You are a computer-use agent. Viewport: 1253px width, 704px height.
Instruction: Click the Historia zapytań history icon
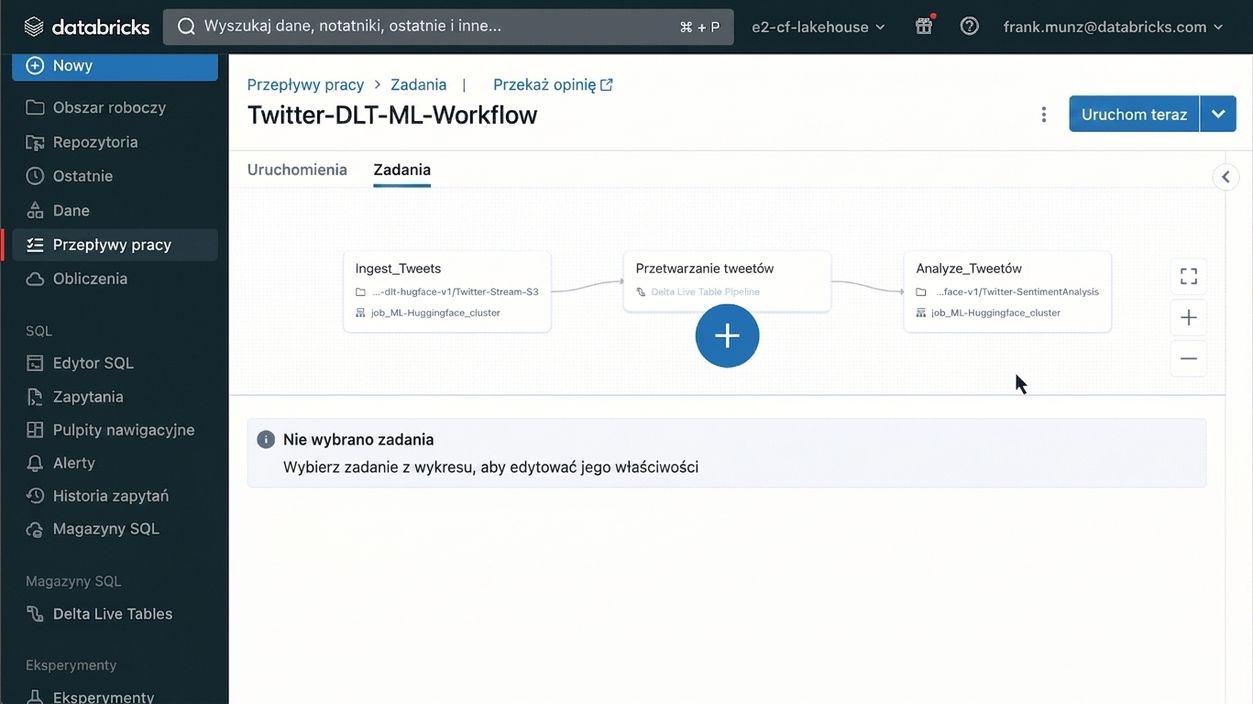(x=35, y=496)
